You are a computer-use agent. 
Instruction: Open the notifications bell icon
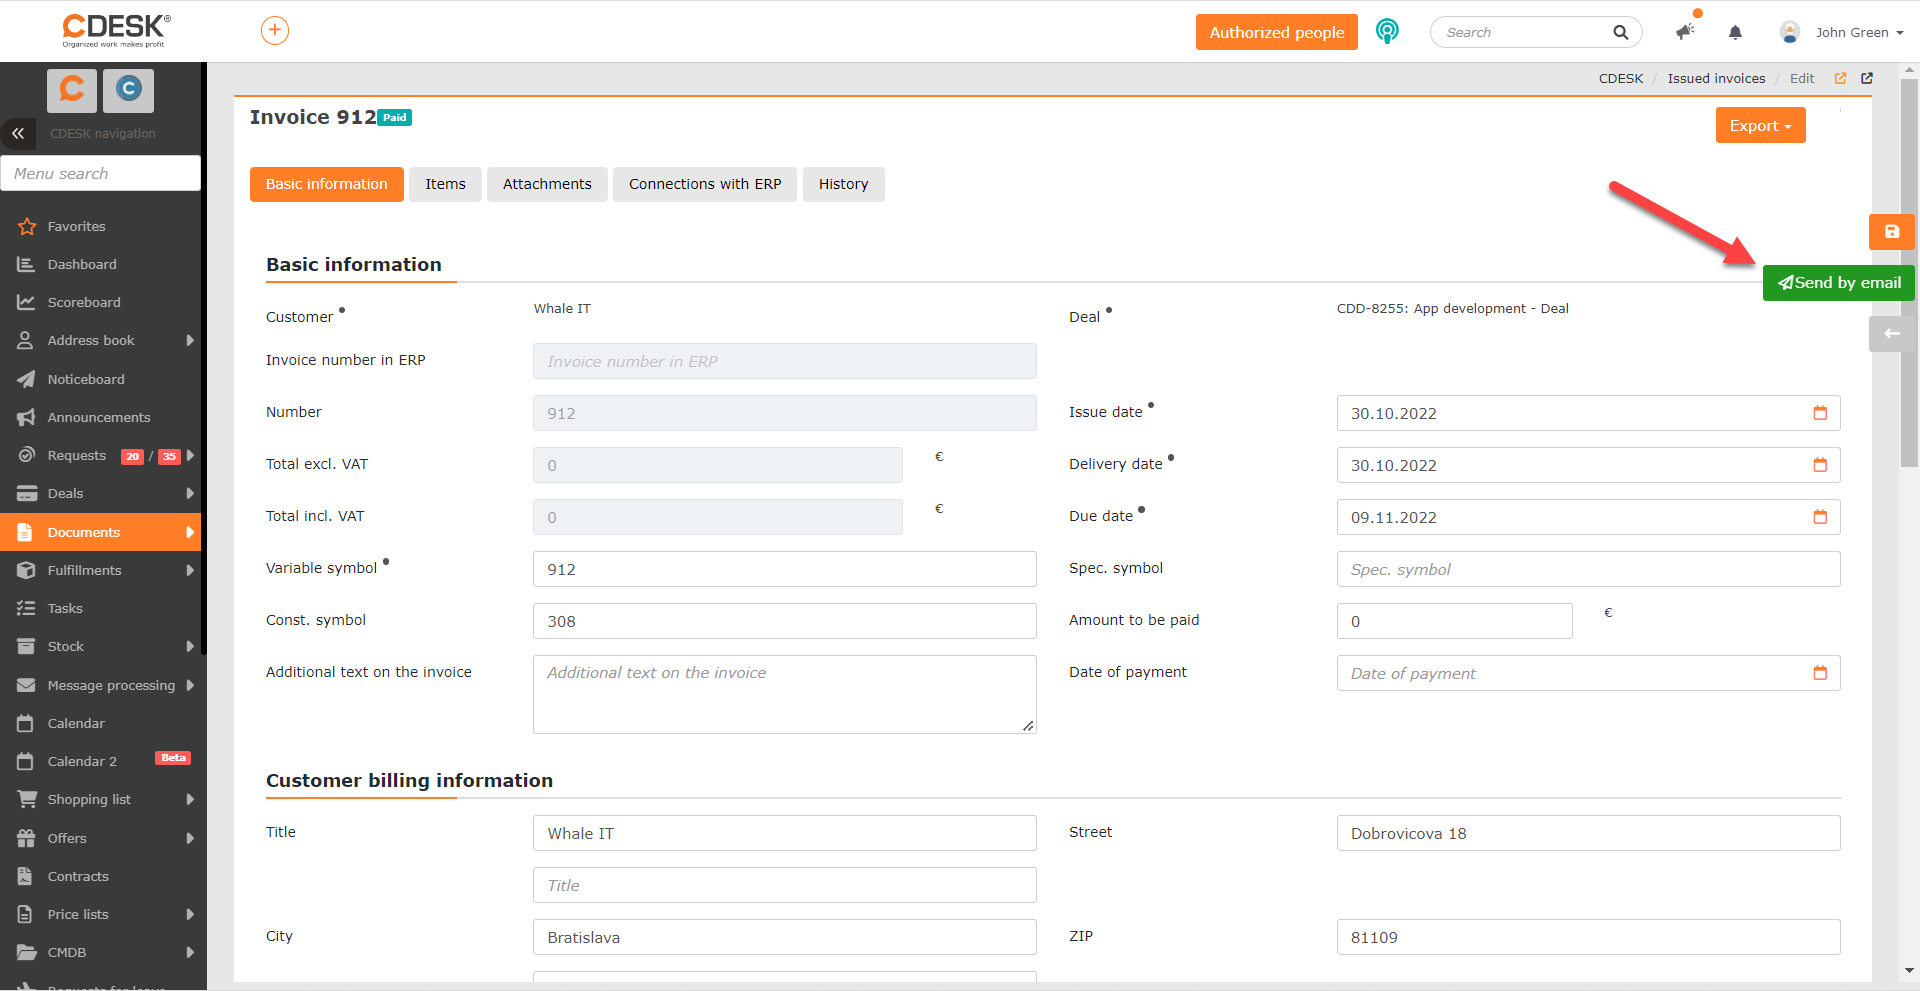[1735, 32]
